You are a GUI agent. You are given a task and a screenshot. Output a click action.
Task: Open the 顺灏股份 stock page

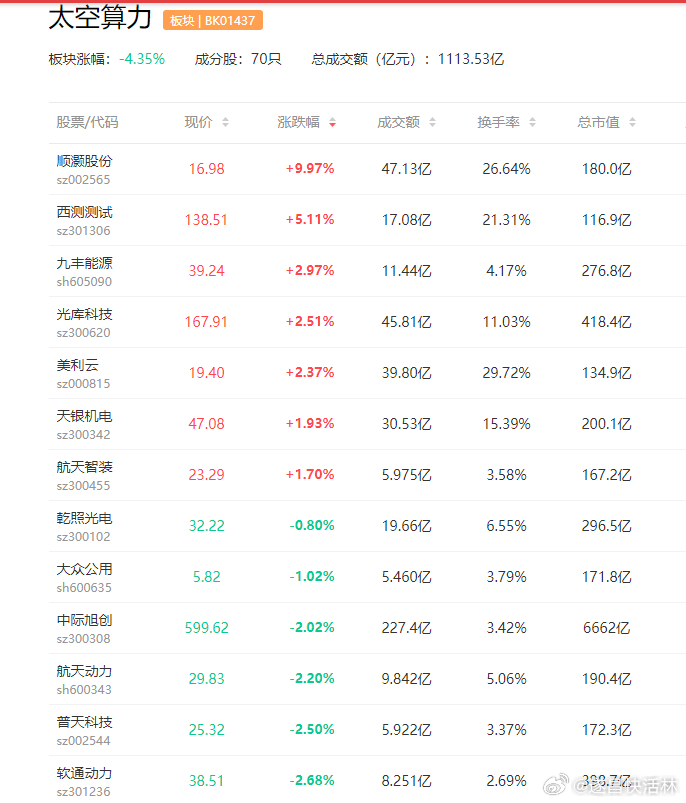pos(84,161)
